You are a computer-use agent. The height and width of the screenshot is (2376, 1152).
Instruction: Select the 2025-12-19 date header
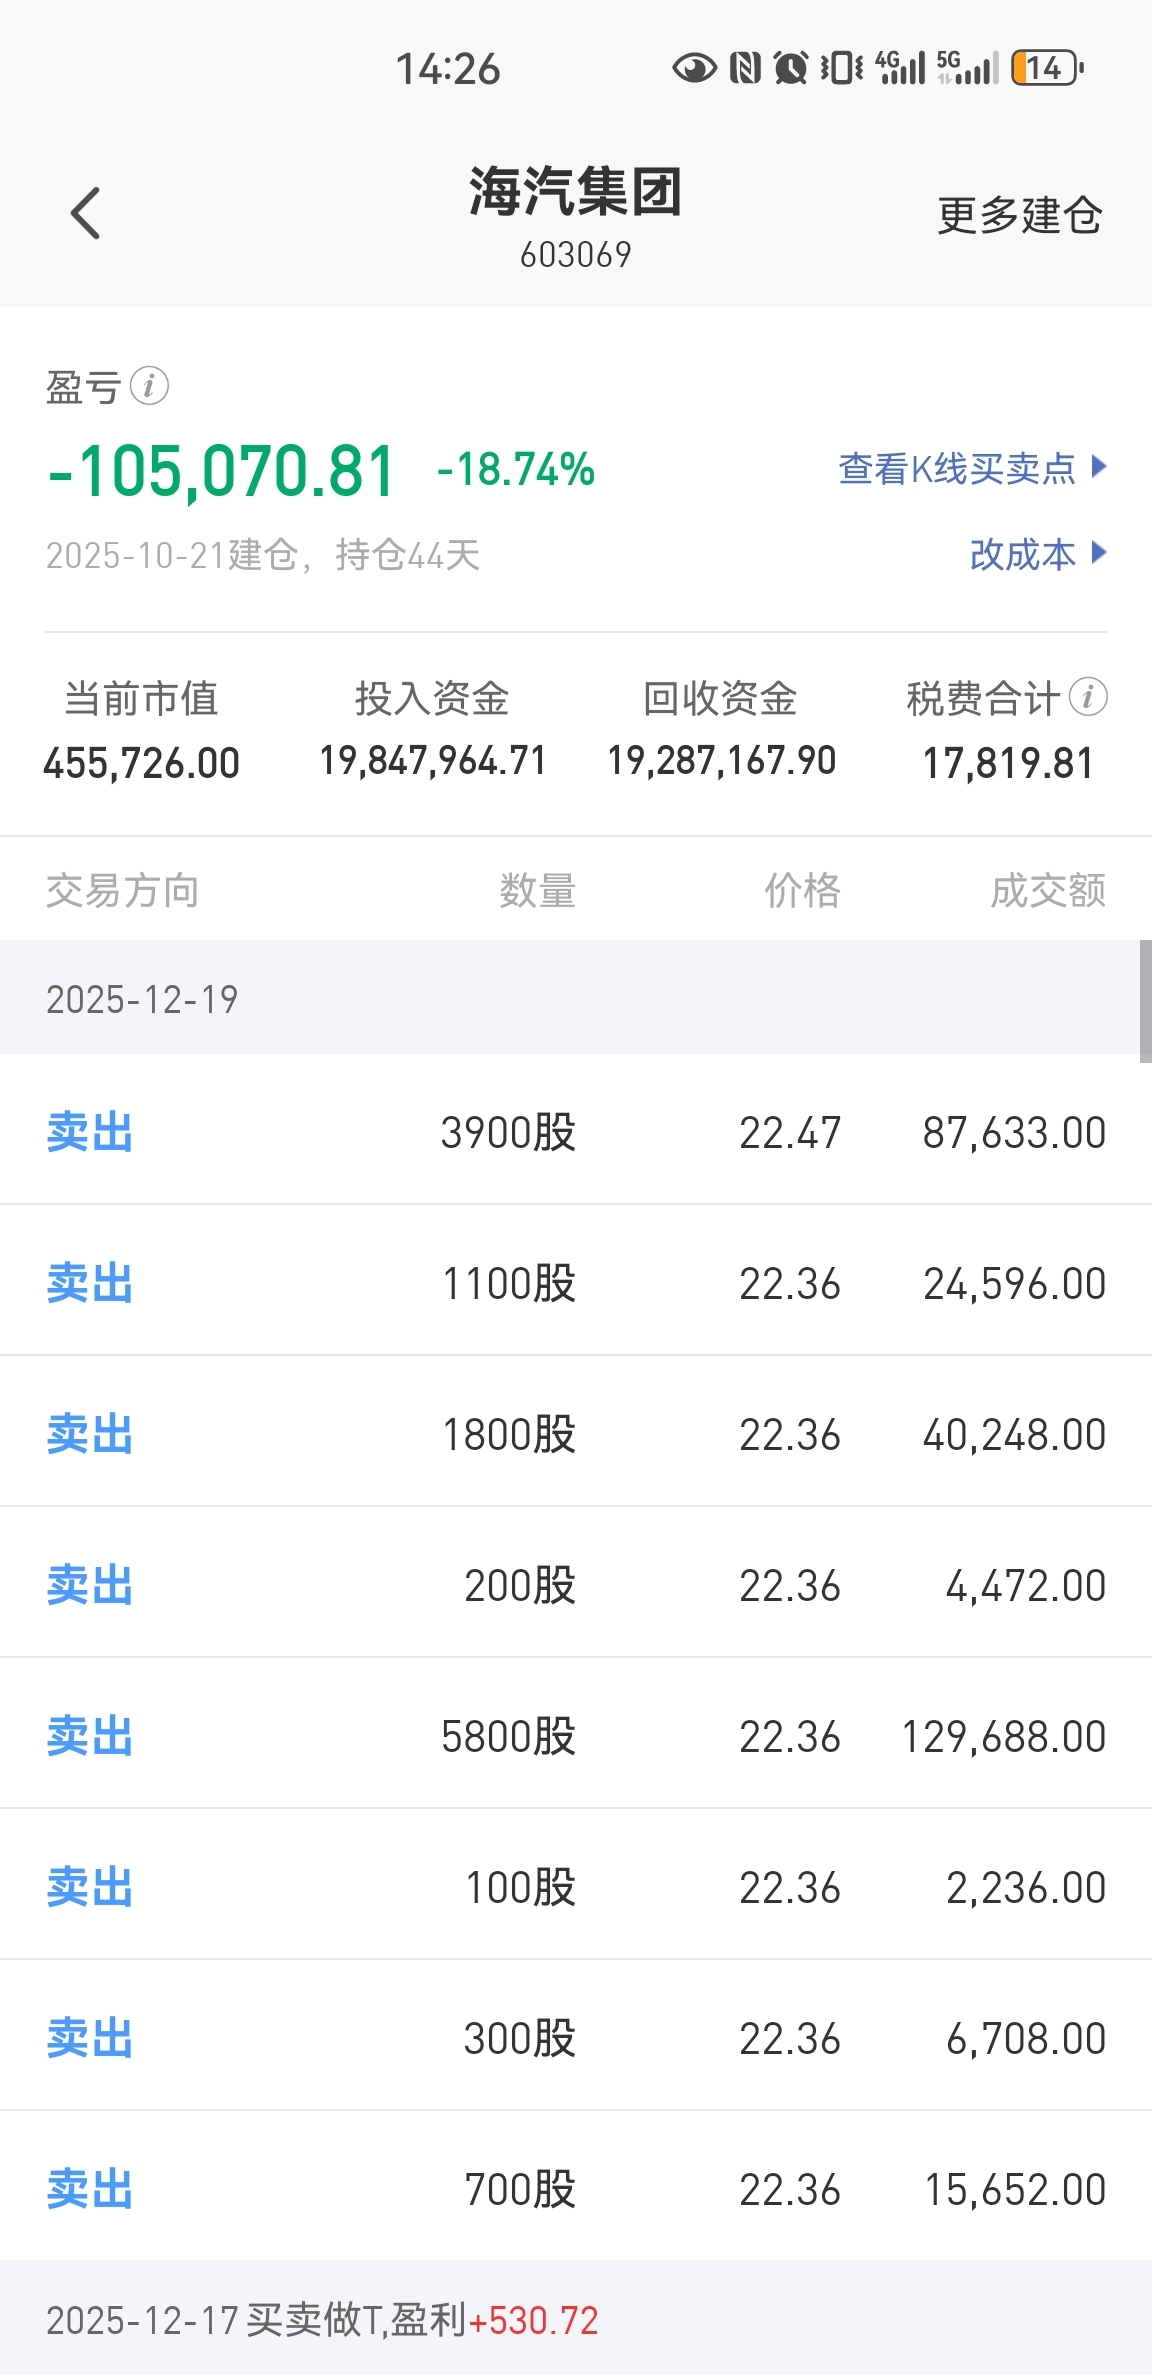(142, 999)
